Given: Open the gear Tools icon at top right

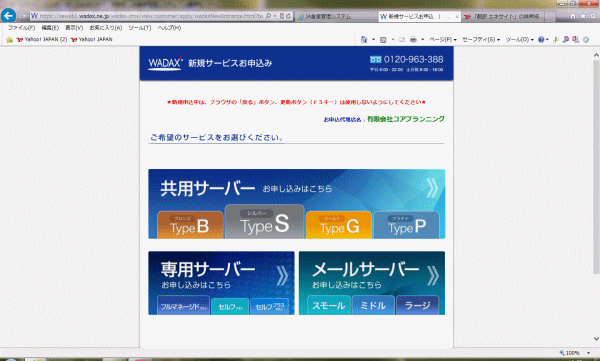Looking at the screenshot, I should (594, 16).
